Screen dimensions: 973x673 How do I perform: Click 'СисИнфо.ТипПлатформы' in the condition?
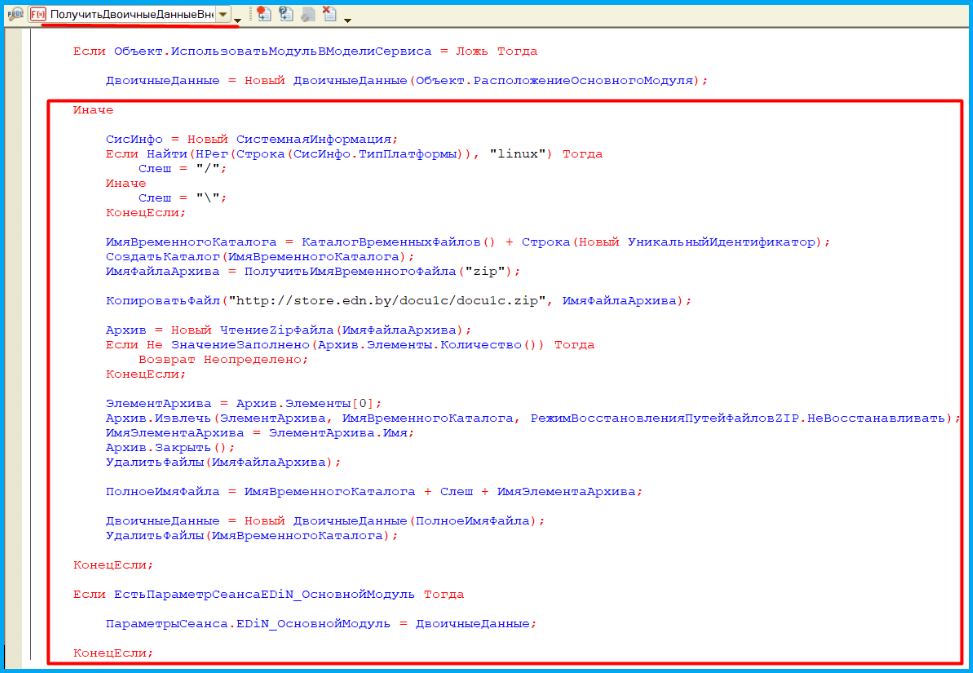coord(374,154)
